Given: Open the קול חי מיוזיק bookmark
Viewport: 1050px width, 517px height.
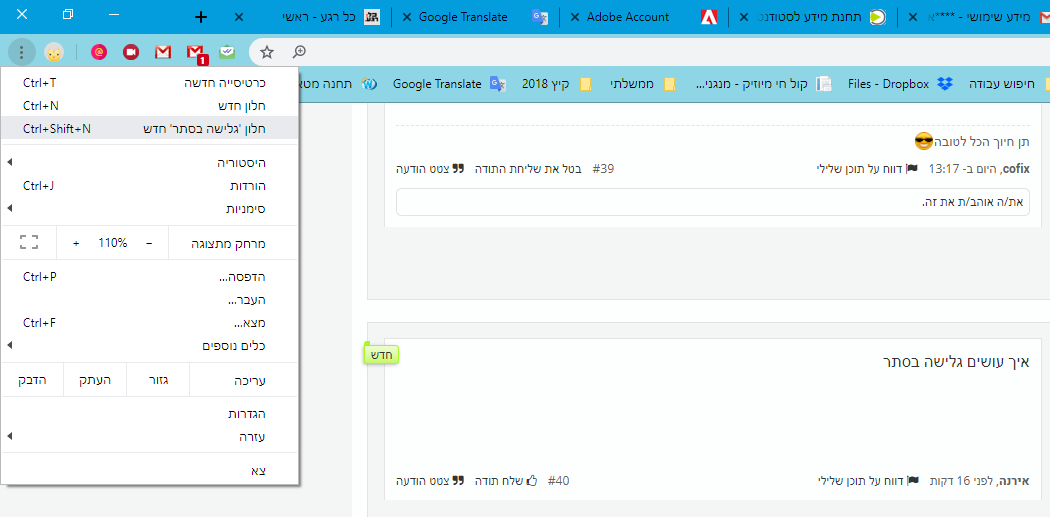Looking at the screenshot, I should (x=763, y=84).
